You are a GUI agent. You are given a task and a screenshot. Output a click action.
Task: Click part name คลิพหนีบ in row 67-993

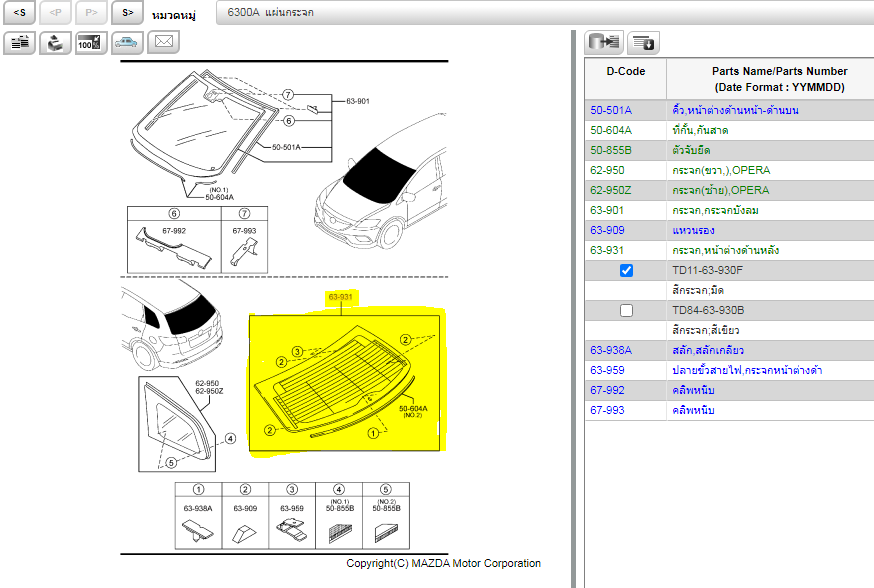click(693, 411)
